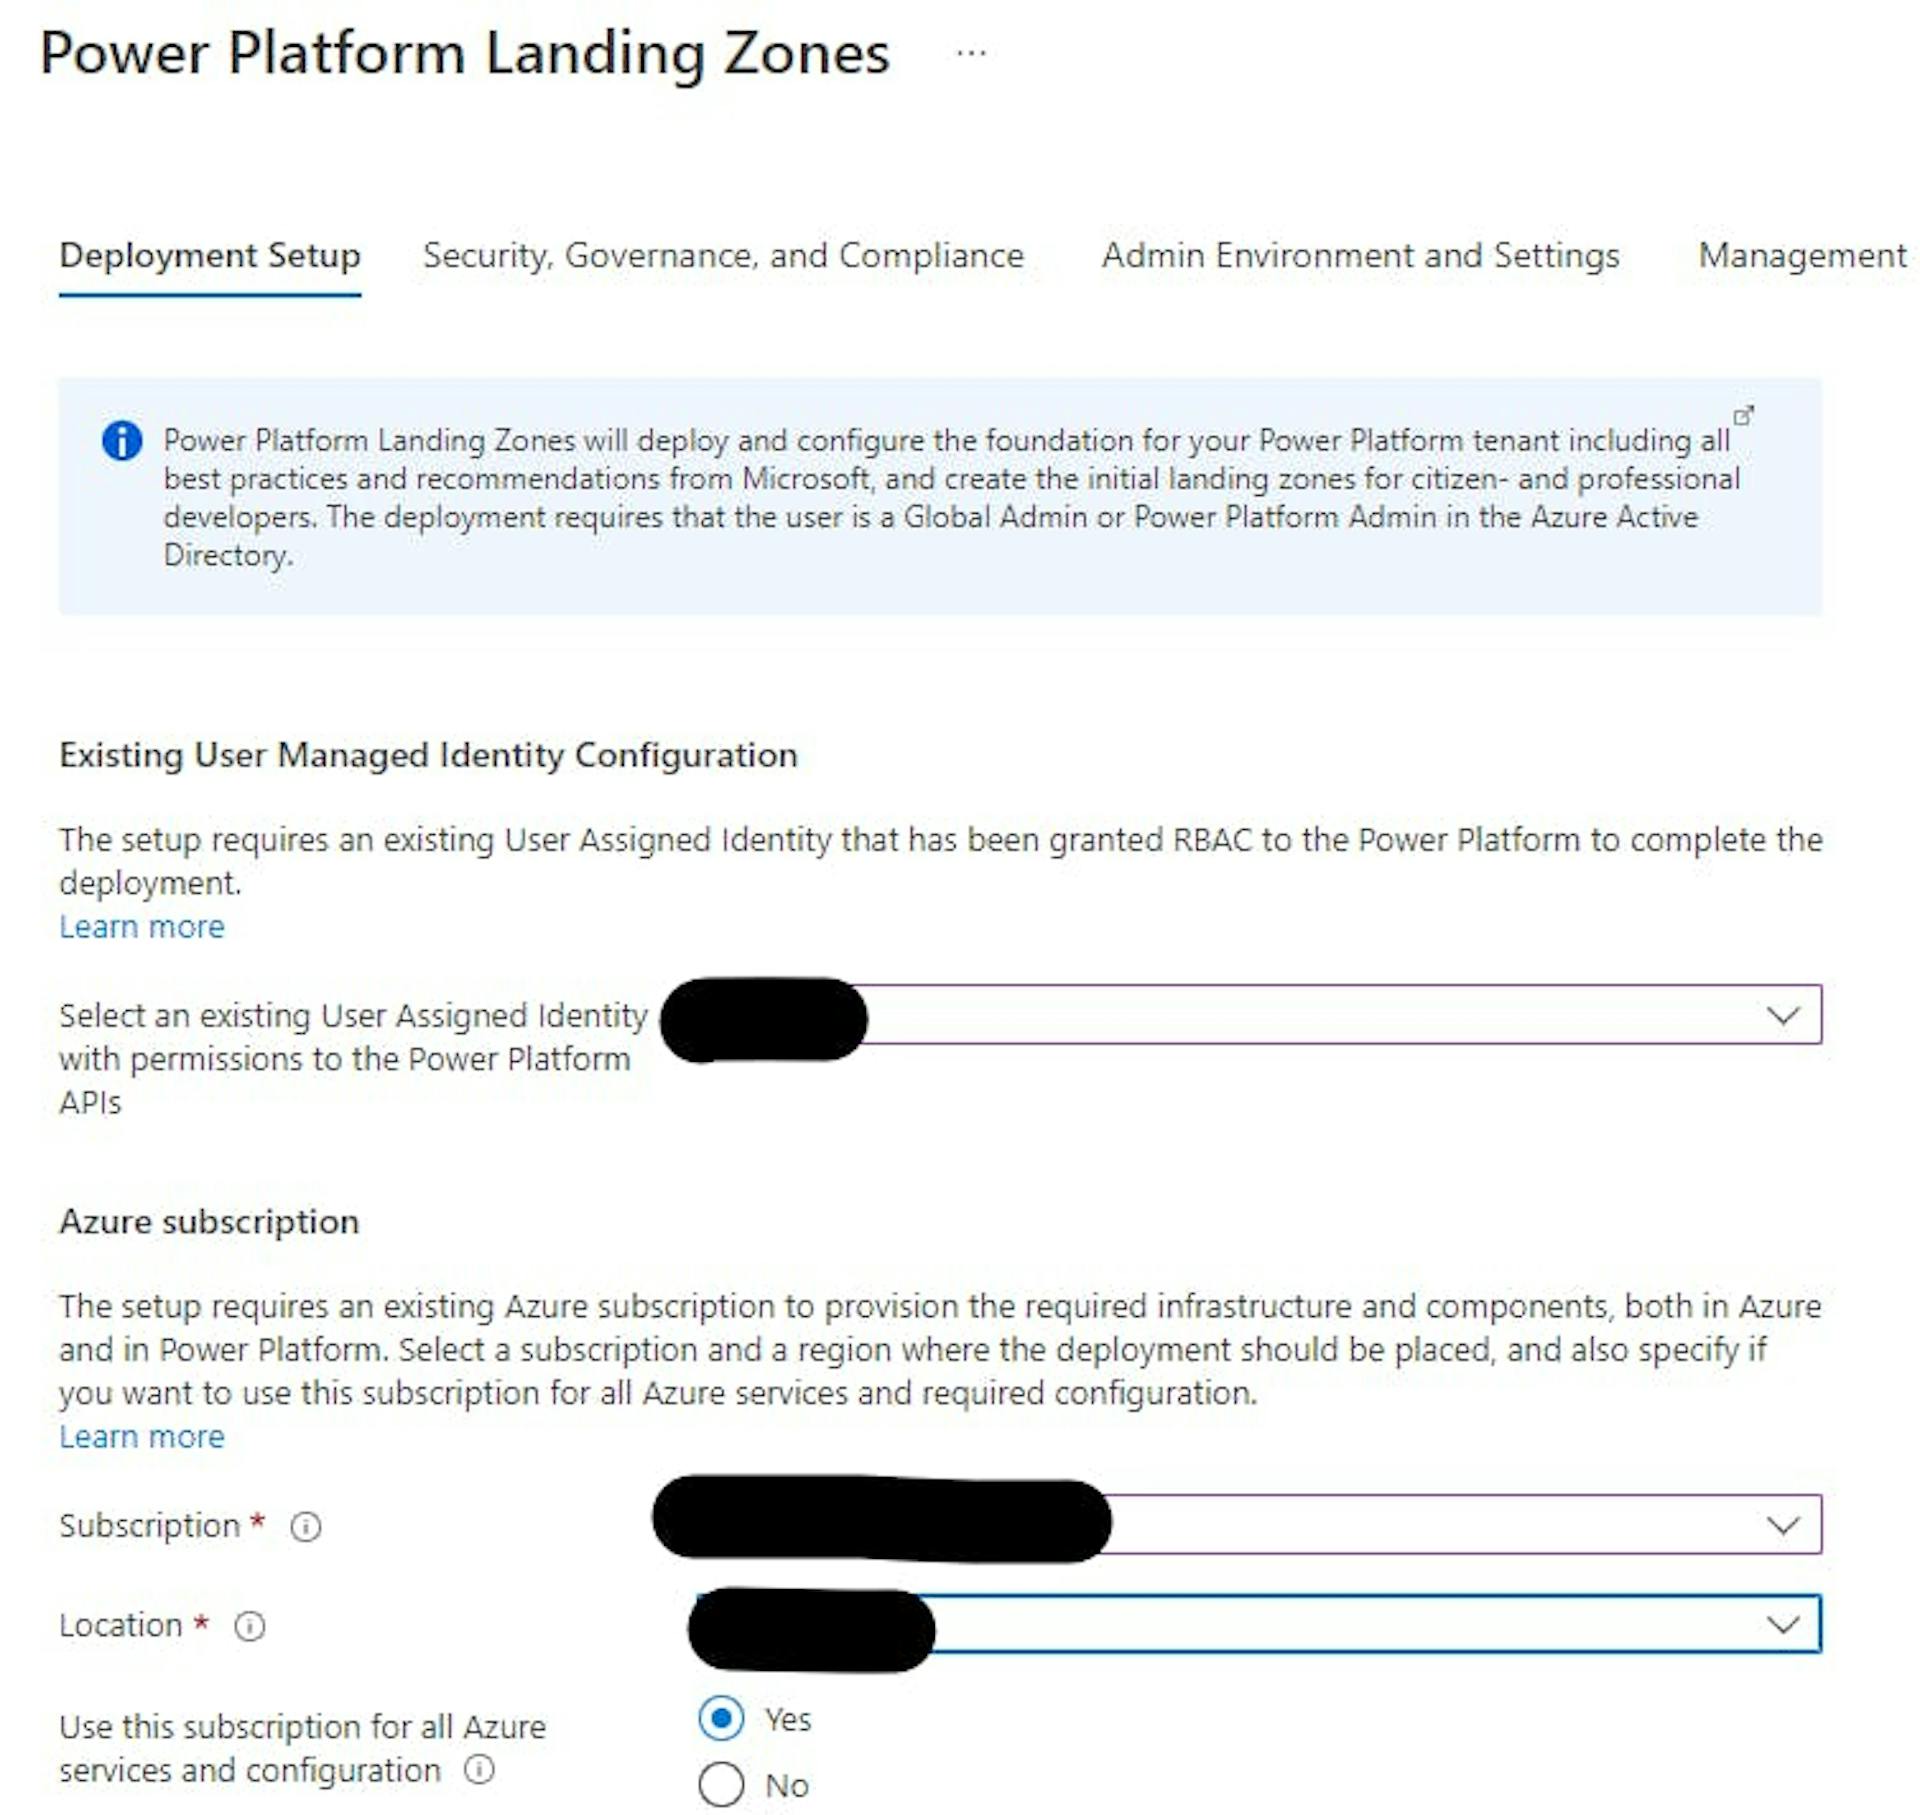
Task: Show info icon for subscription usage option
Action: [x=479, y=1770]
